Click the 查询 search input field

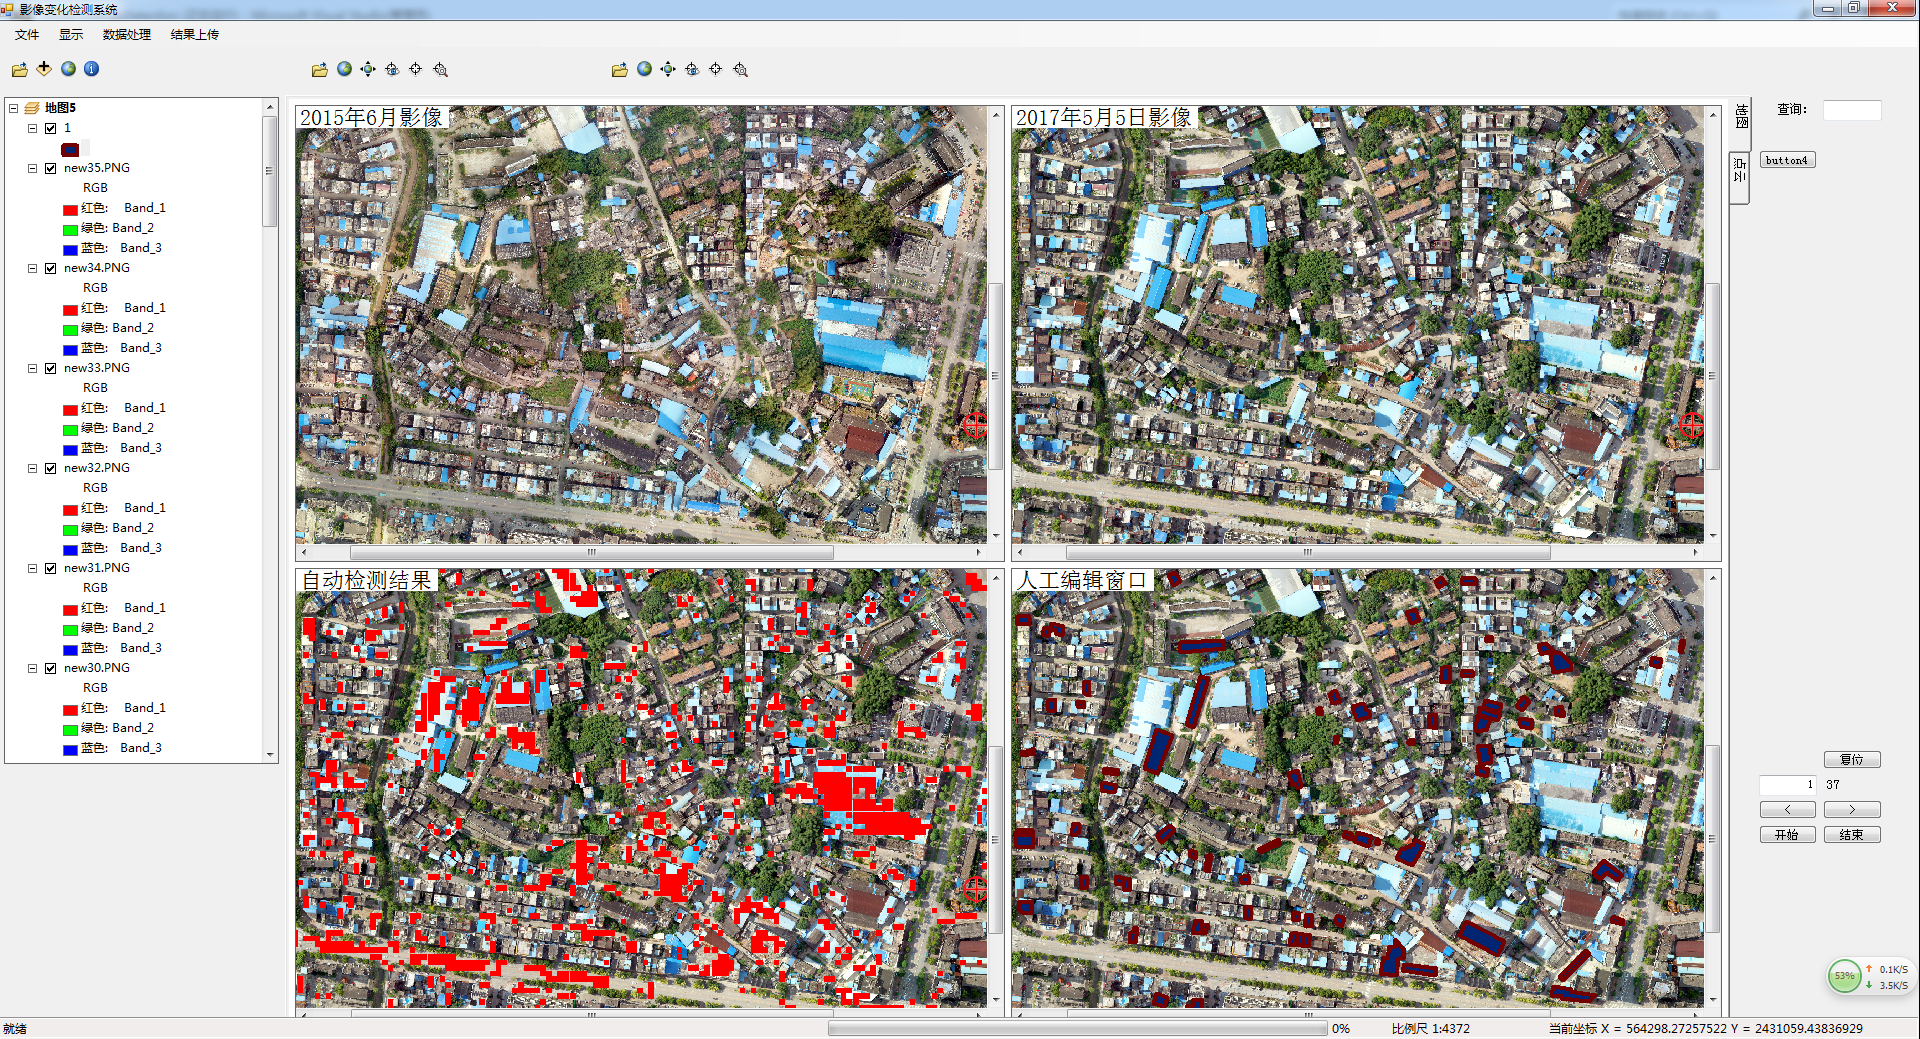click(x=1852, y=110)
